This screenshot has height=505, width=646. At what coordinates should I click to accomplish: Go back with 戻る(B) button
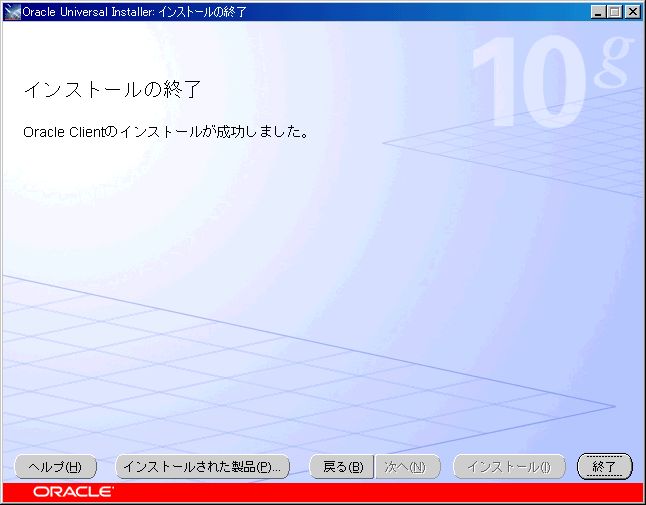[342, 467]
